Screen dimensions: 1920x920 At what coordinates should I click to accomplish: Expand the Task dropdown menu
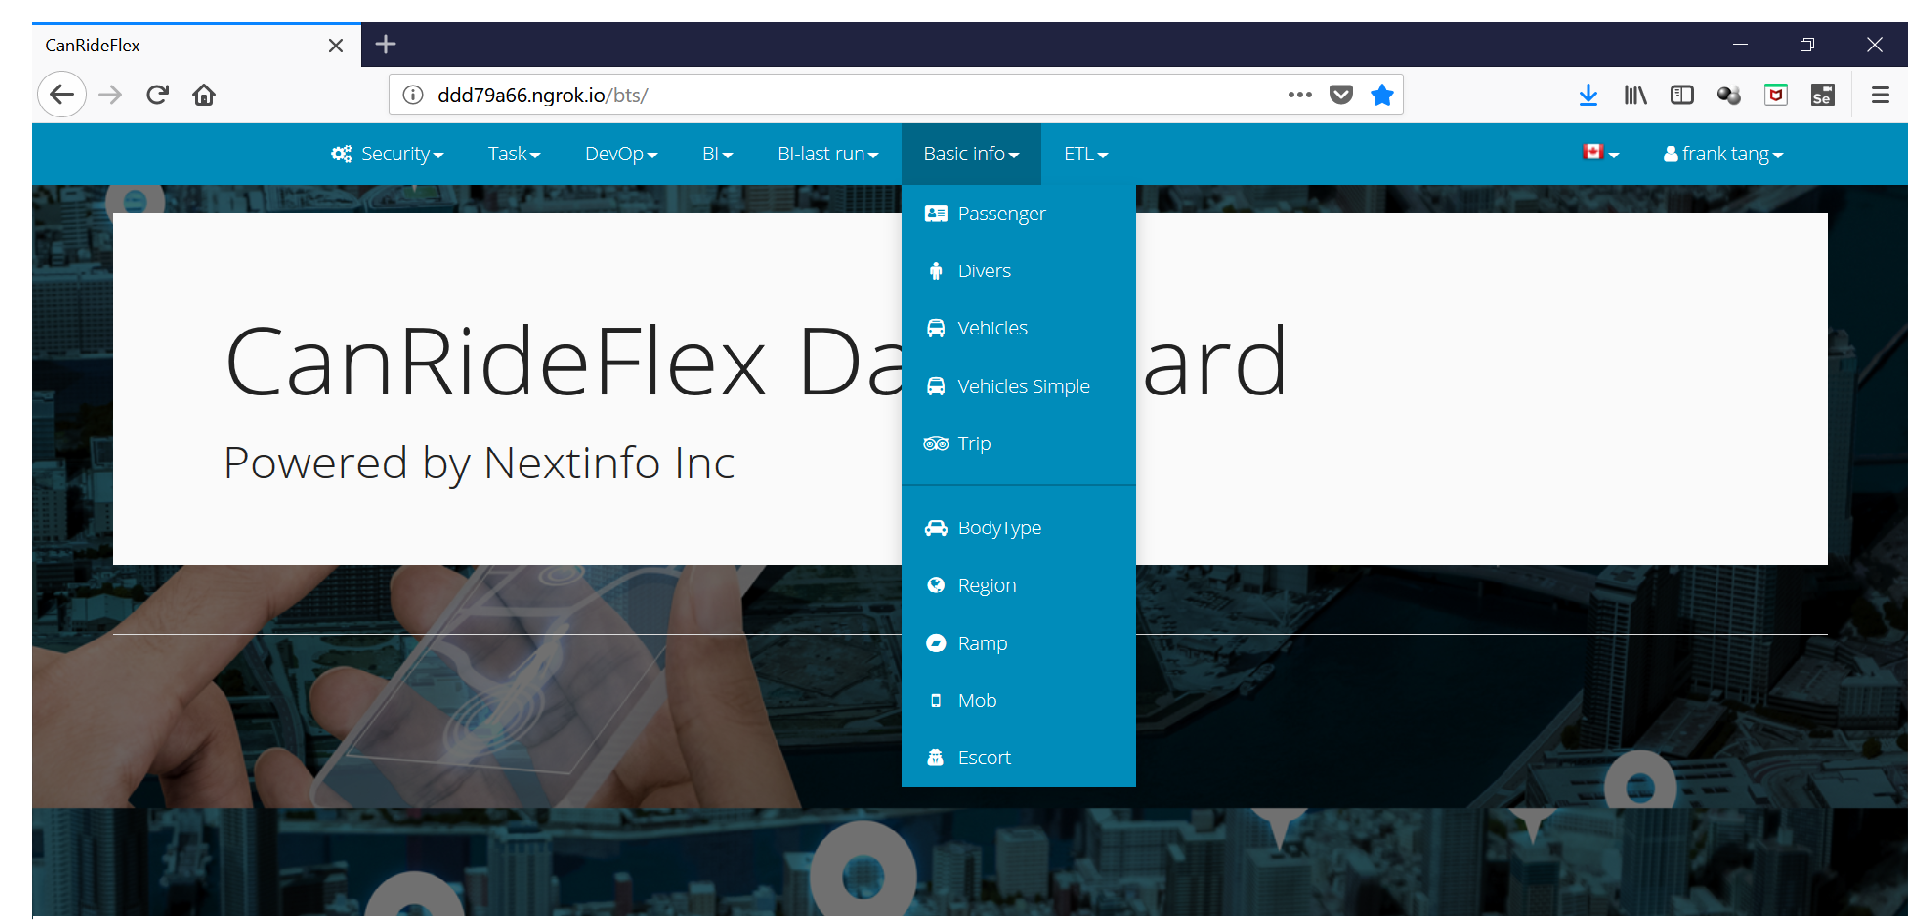(x=514, y=154)
